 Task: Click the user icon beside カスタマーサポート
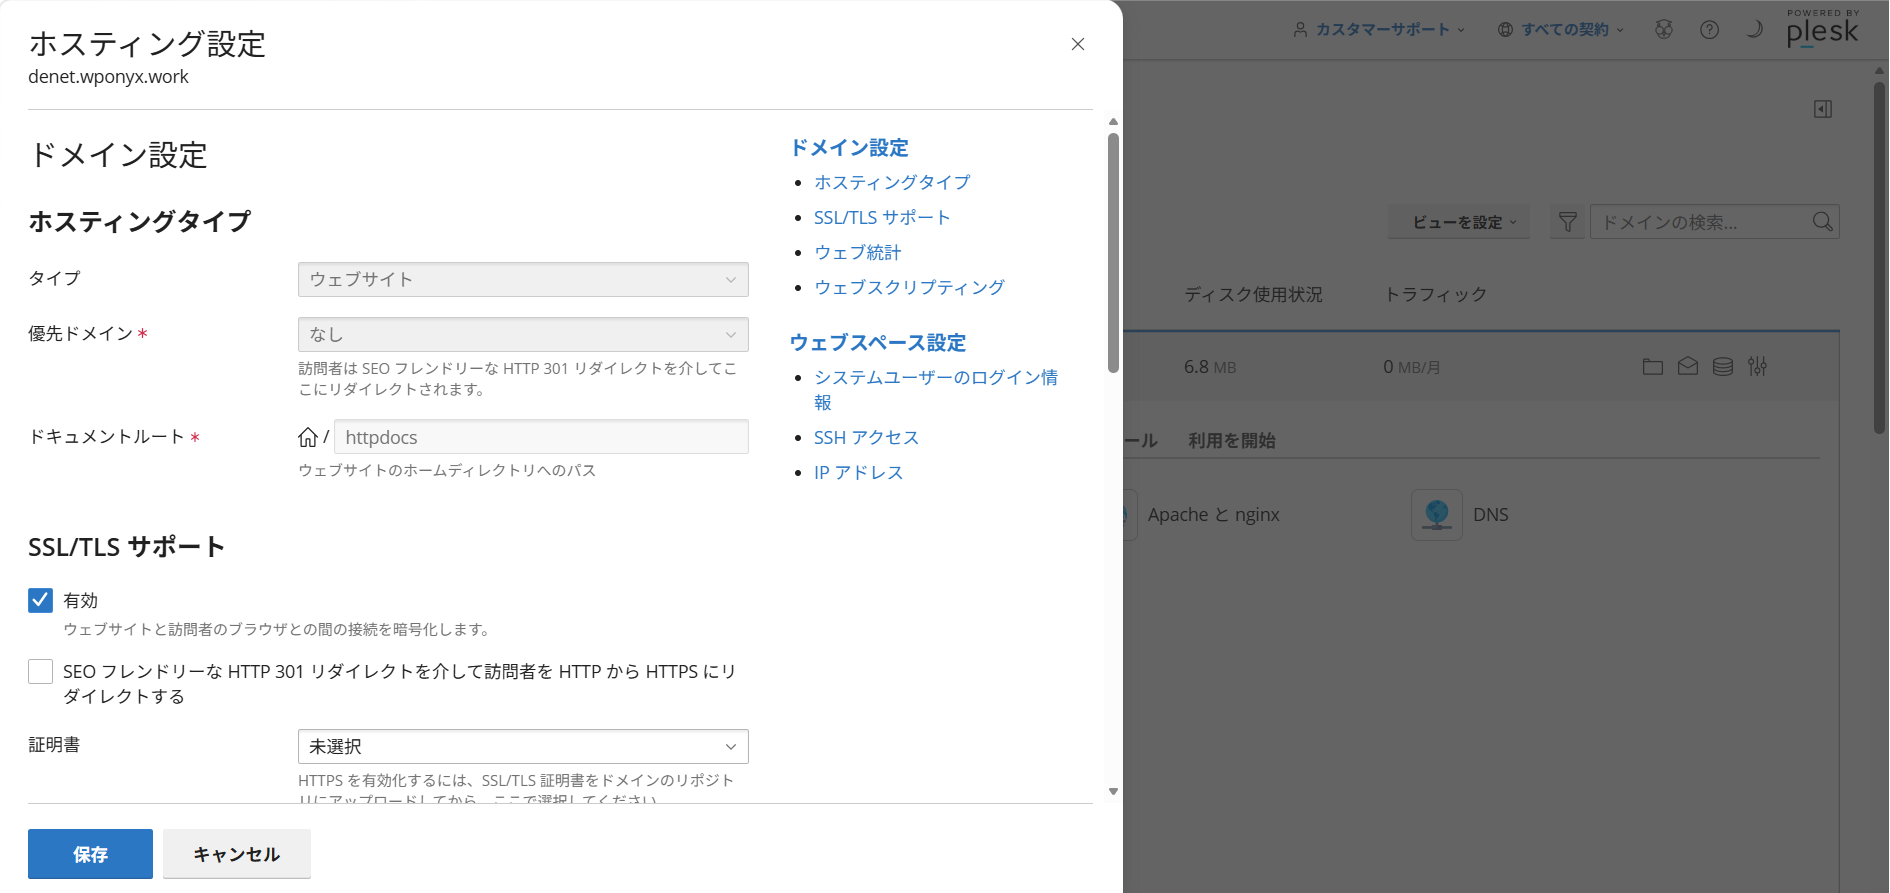point(1300,30)
